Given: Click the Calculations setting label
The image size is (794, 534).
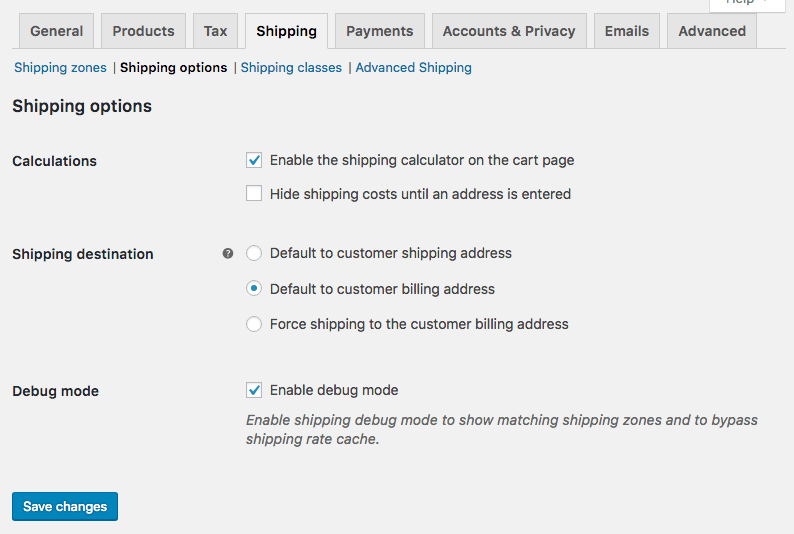Looking at the screenshot, I should coord(54,161).
